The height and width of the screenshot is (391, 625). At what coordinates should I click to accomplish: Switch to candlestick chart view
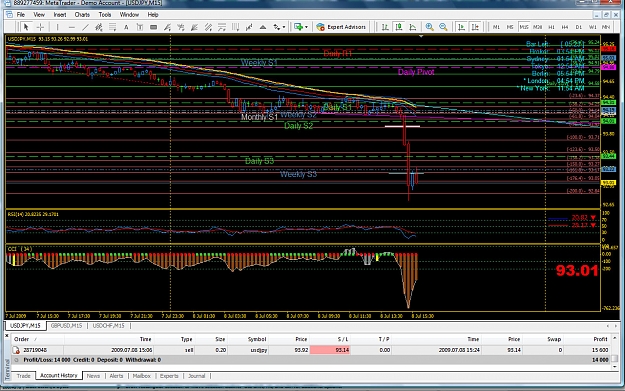tap(399, 27)
